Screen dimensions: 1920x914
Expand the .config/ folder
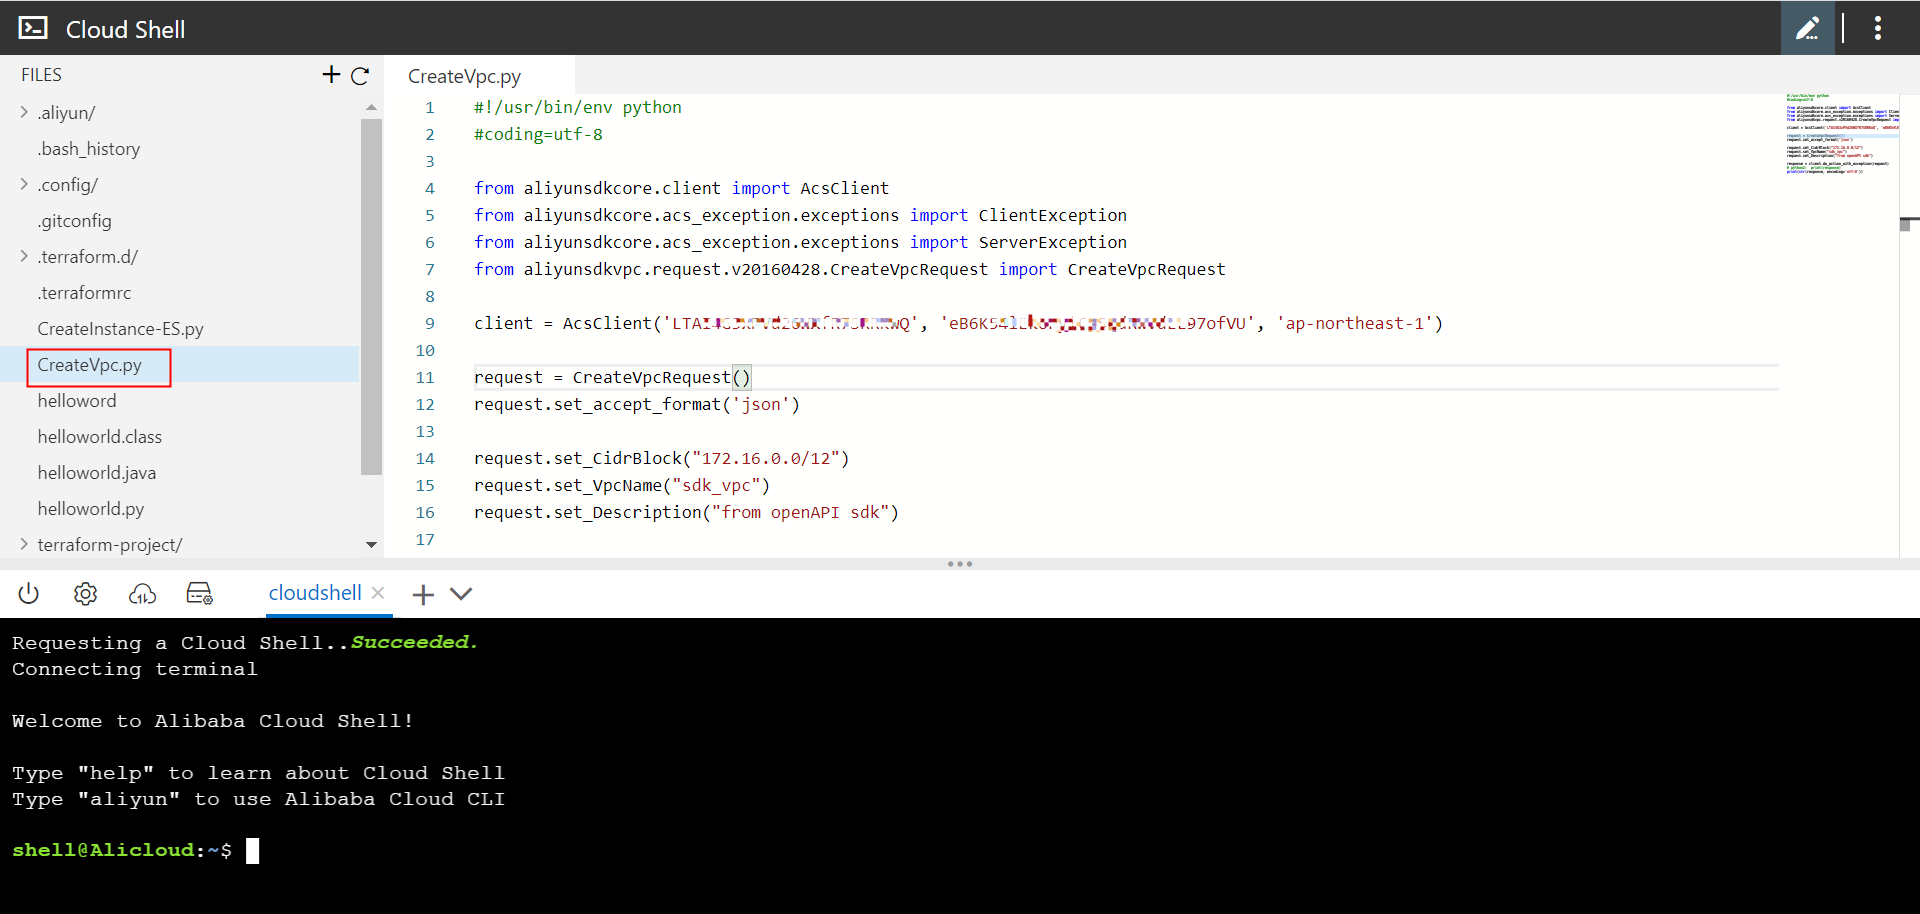[x=24, y=184]
